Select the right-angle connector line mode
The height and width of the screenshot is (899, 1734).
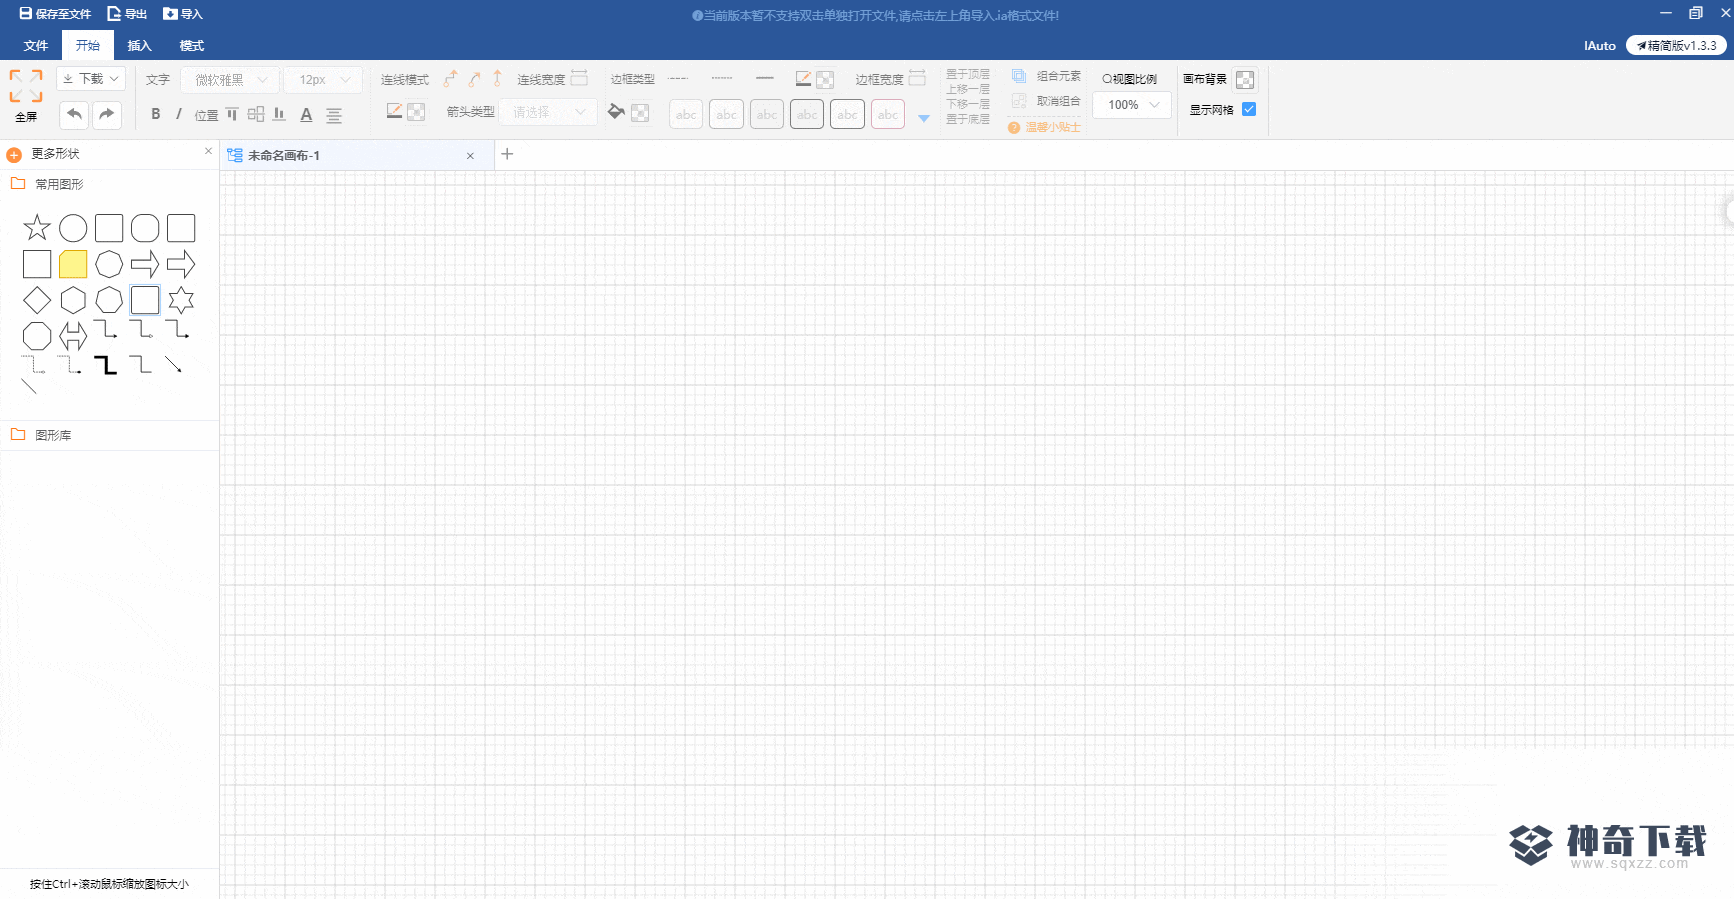[x=450, y=79]
